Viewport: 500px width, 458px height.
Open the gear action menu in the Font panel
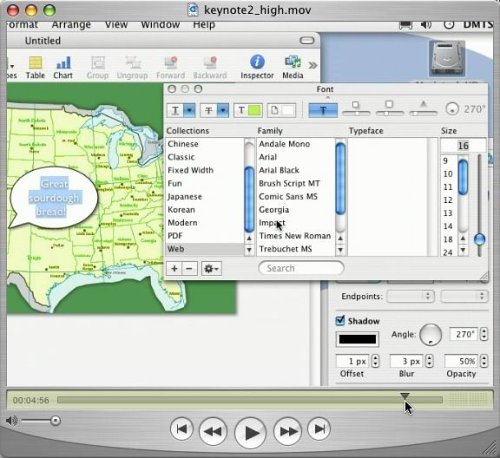(x=211, y=269)
